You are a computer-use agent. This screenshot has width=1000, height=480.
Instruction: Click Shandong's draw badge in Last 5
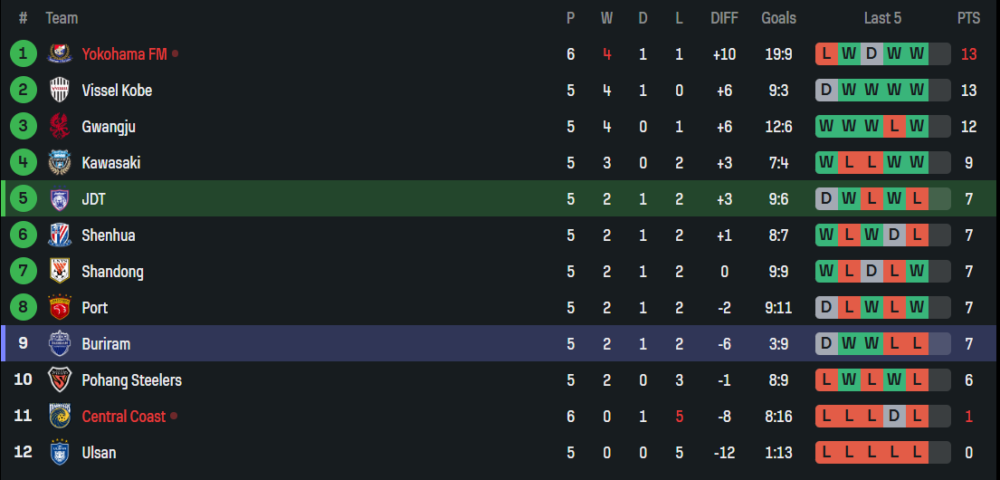tap(872, 271)
